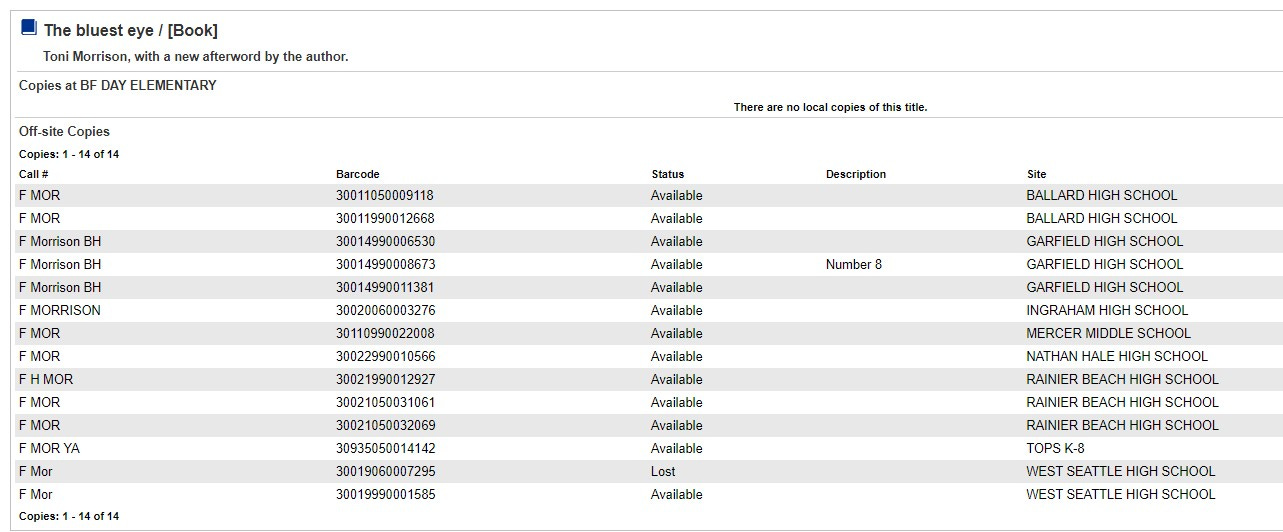Click 'F MORRISON' call number
Image resolution: width=1283 pixels, height=532 pixels.
coord(60,311)
